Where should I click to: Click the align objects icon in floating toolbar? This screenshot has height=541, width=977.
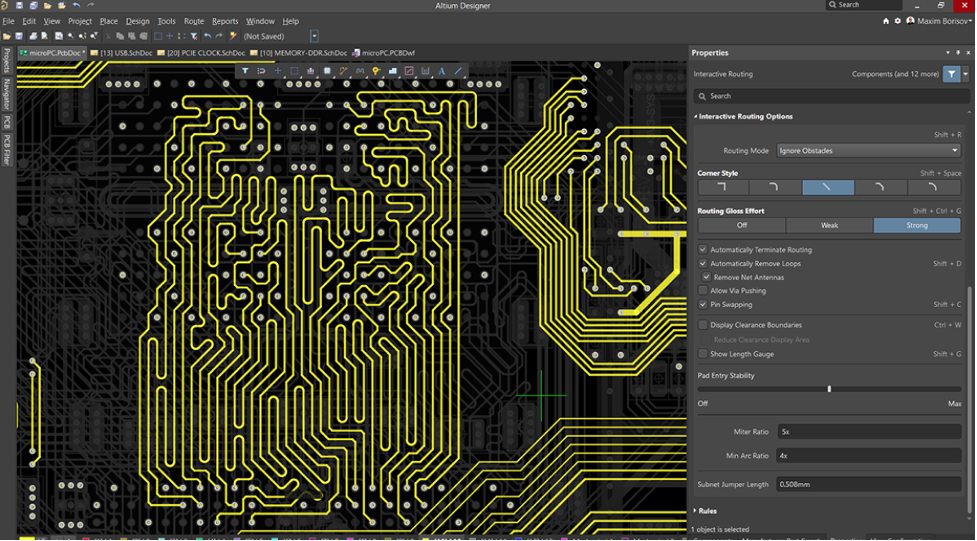pyautogui.click(x=310, y=71)
